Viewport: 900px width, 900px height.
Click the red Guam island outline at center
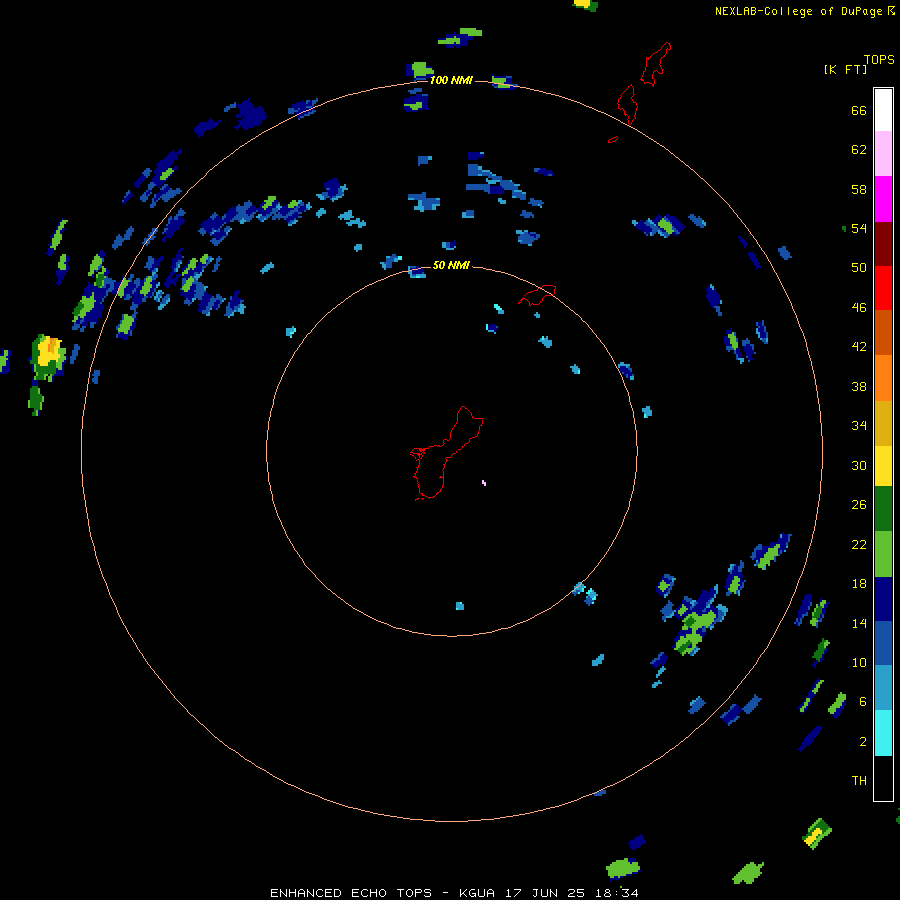pyautogui.click(x=447, y=453)
